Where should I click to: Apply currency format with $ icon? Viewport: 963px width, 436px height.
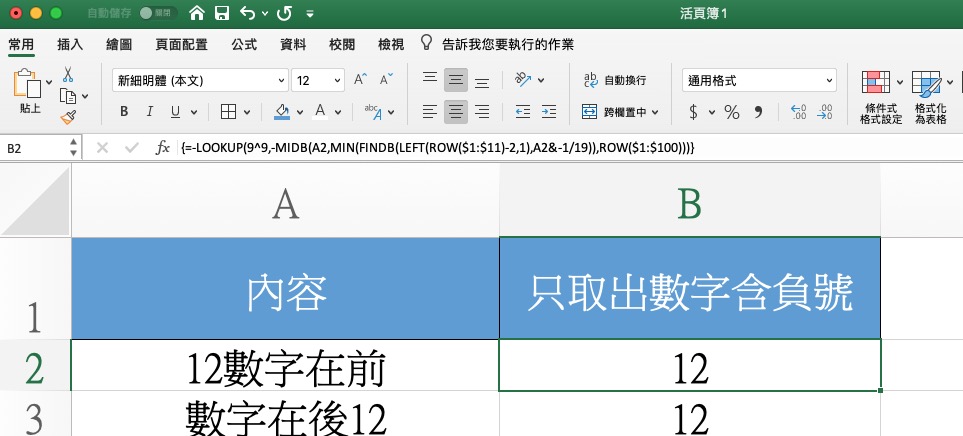694,112
